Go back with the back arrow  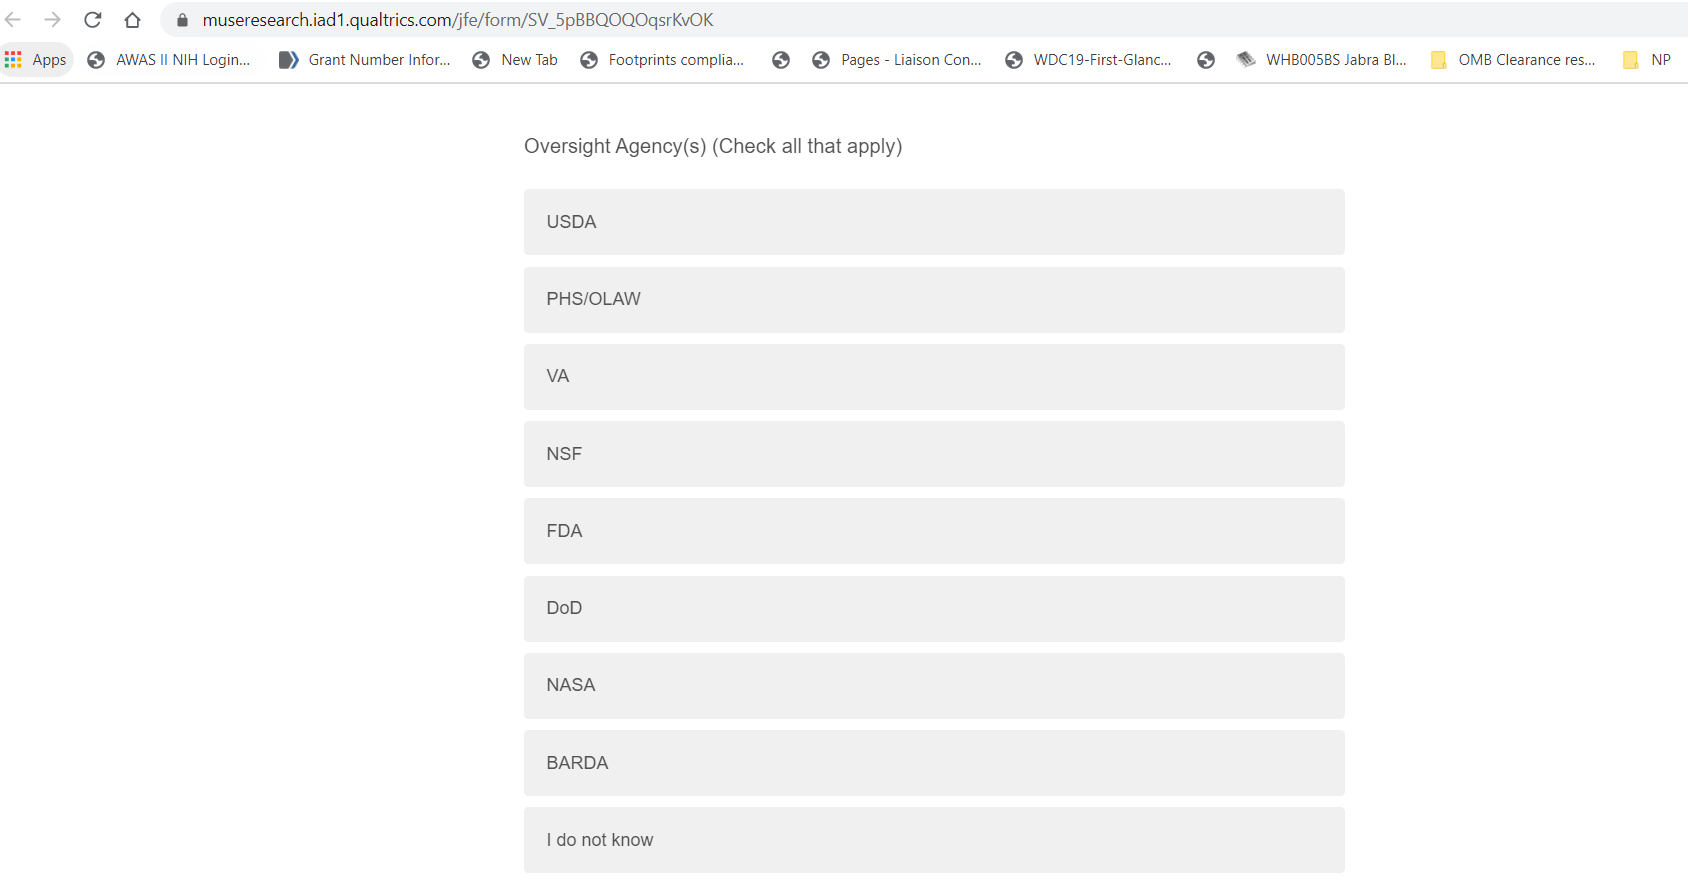click(x=13, y=20)
